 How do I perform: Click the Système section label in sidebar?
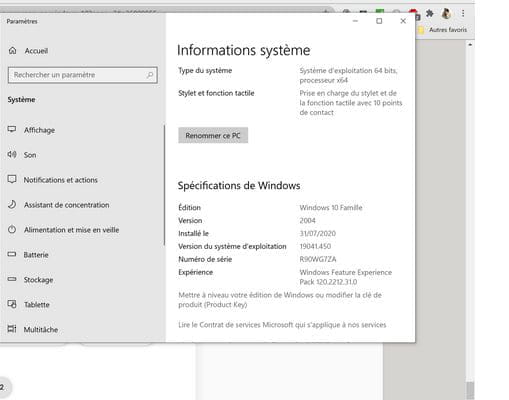(21, 100)
